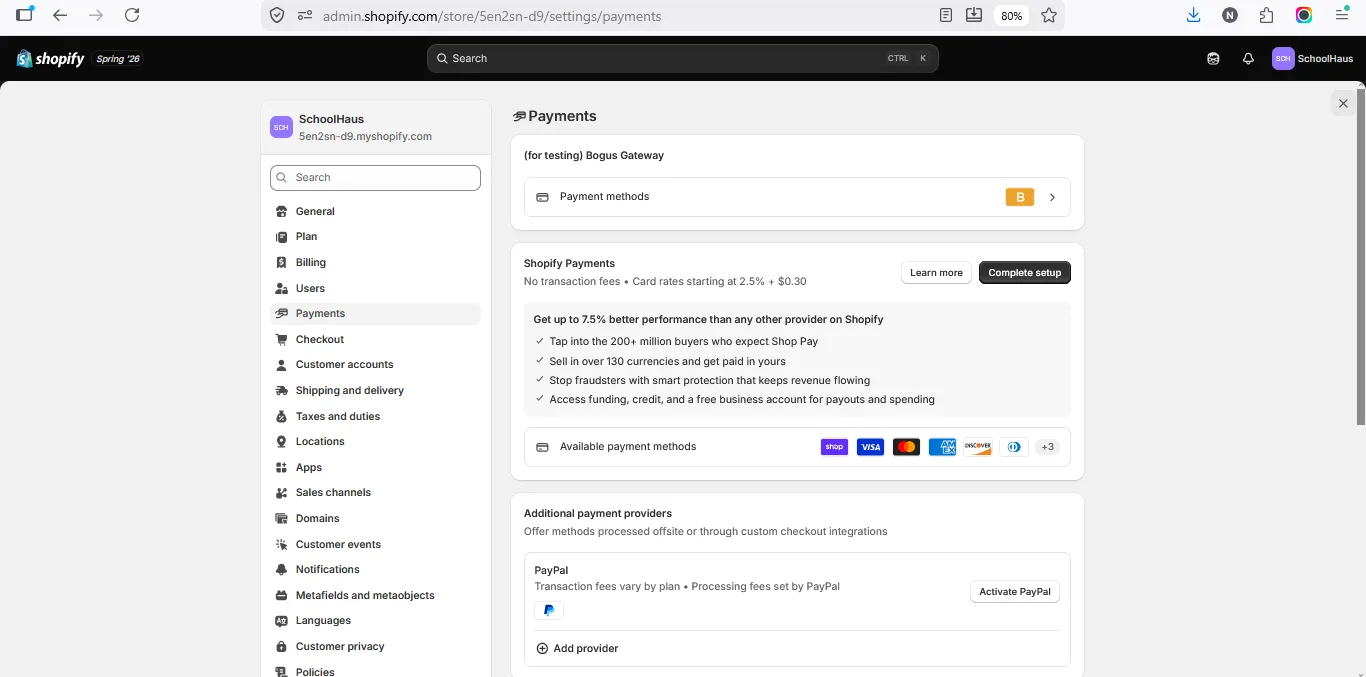Image resolution: width=1366 pixels, height=677 pixels.
Task: Bookmark this page with star icon
Action: [x=1049, y=16]
